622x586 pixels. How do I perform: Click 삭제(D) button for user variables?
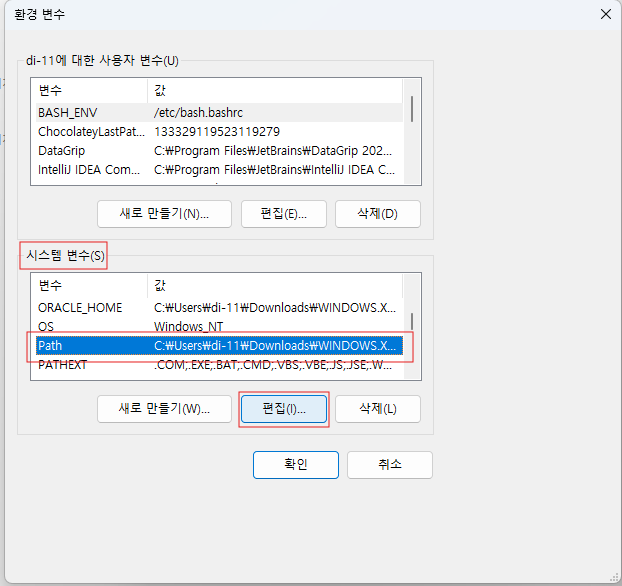tap(378, 214)
